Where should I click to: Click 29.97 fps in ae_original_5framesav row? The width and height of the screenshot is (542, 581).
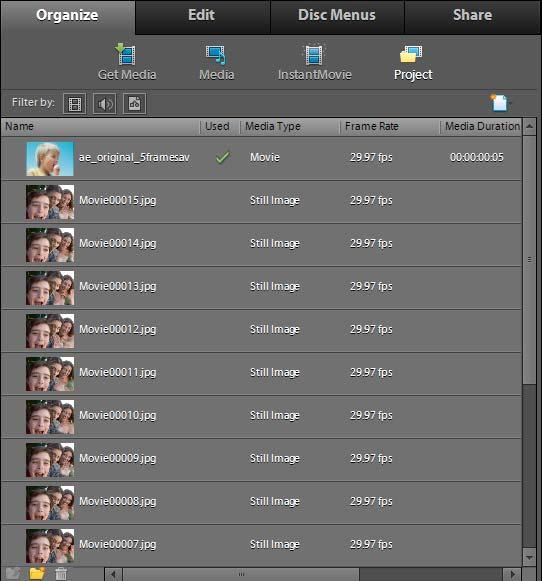point(371,157)
